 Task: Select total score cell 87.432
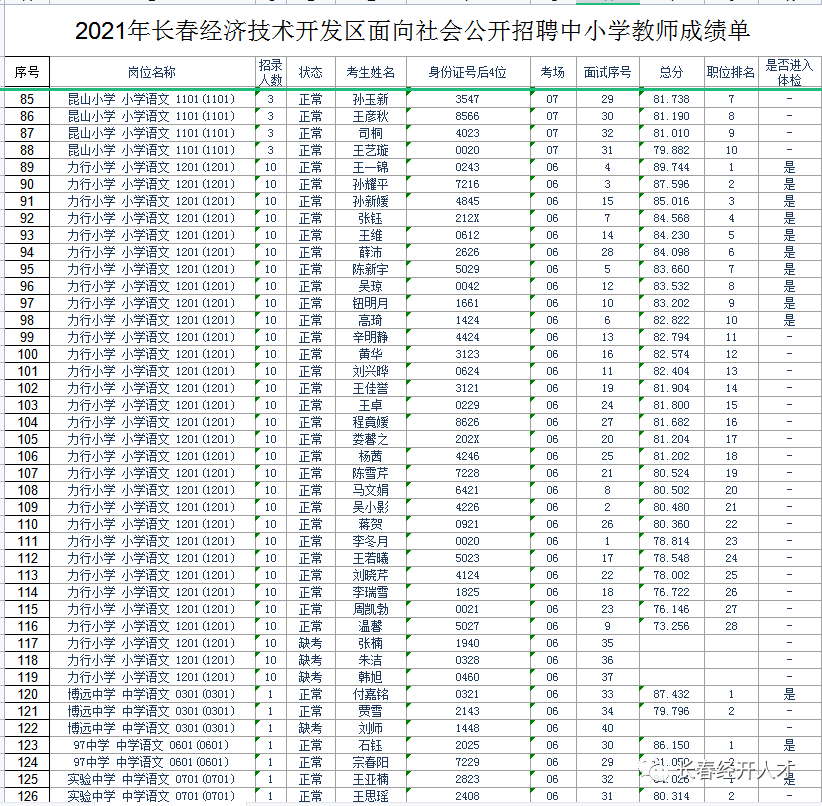(672, 694)
